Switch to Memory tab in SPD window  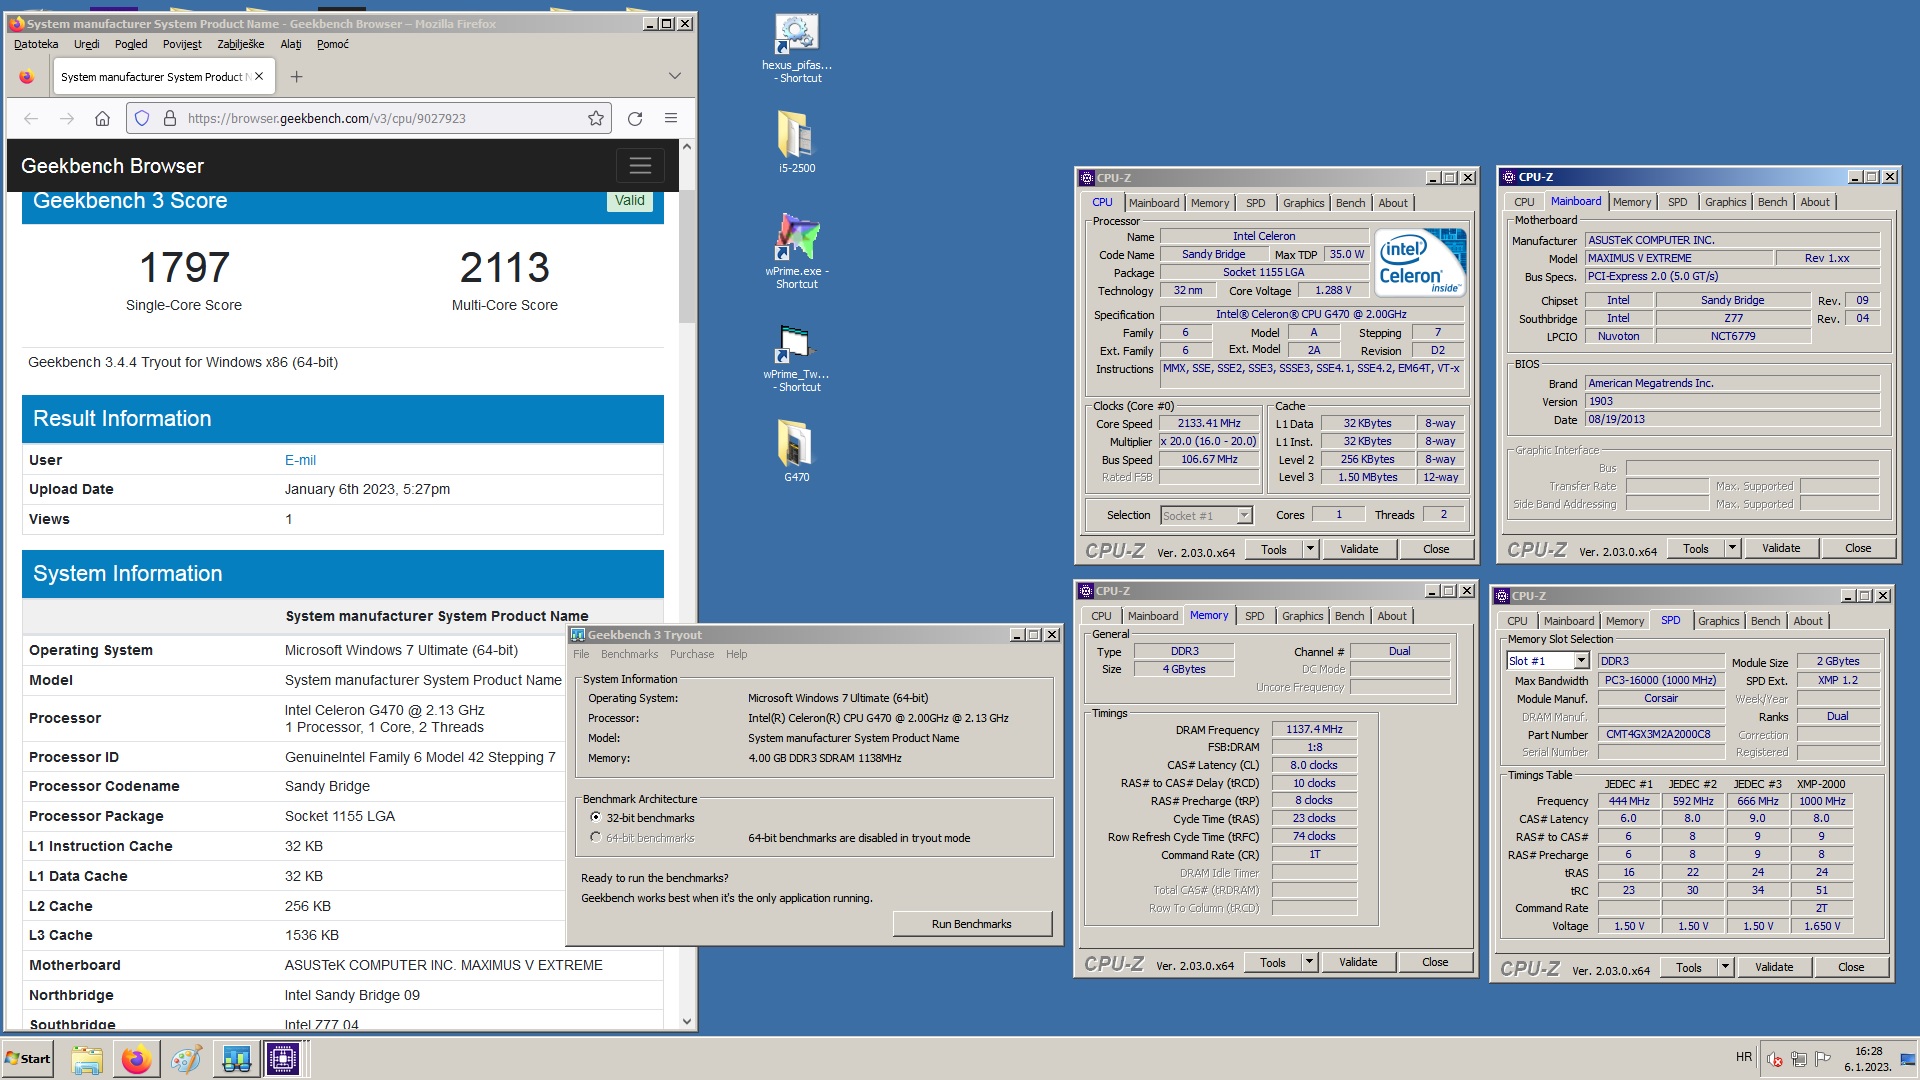pos(1624,621)
